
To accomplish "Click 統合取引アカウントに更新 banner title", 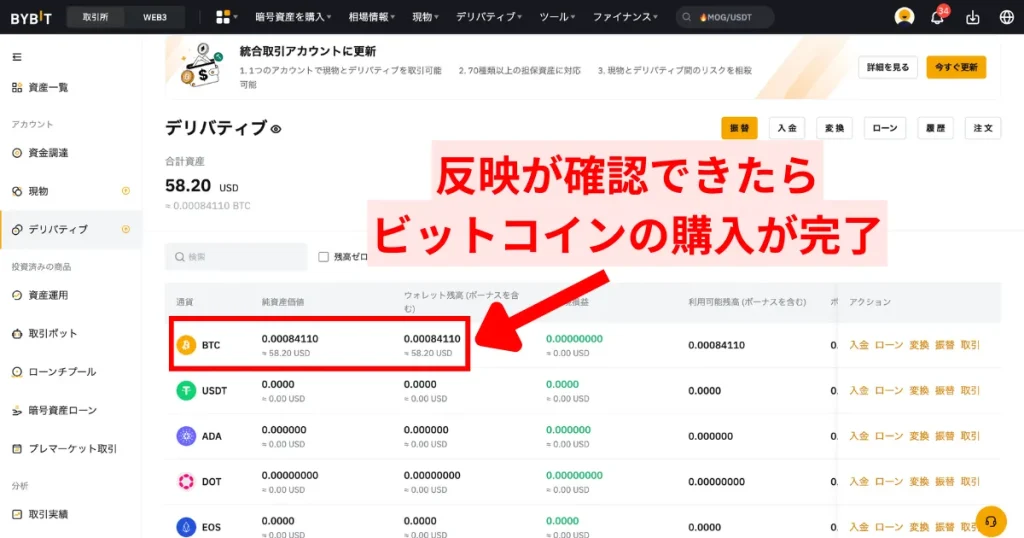I will coord(308,51).
